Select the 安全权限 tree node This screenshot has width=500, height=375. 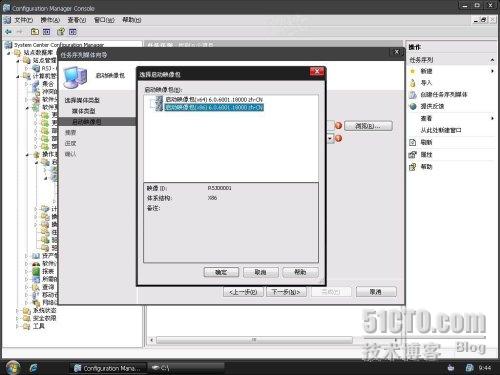tap(44, 318)
